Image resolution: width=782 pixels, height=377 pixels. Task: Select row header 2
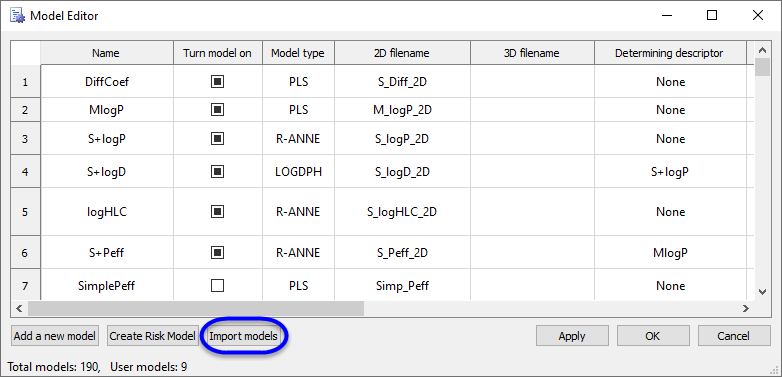point(25,110)
